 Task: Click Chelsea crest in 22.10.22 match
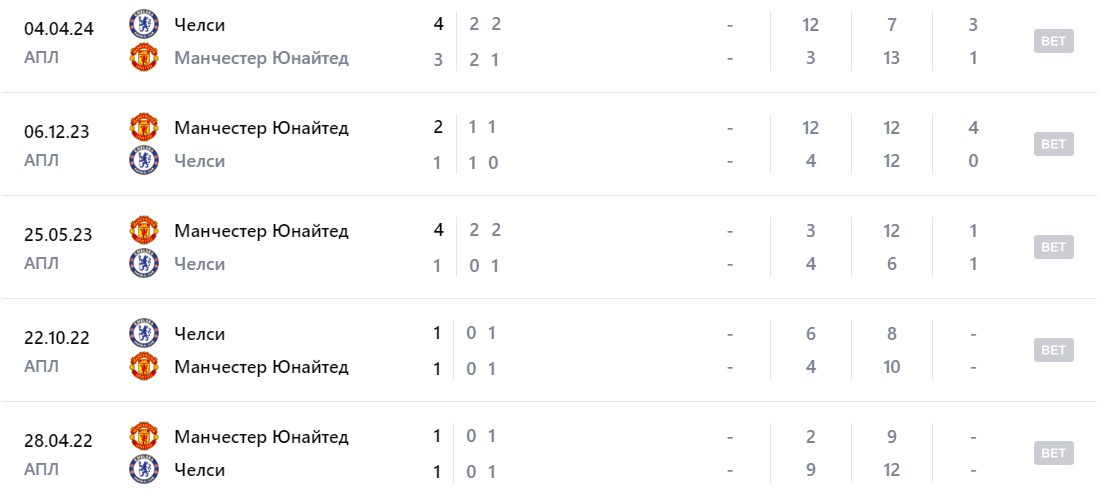coord(144,334)
